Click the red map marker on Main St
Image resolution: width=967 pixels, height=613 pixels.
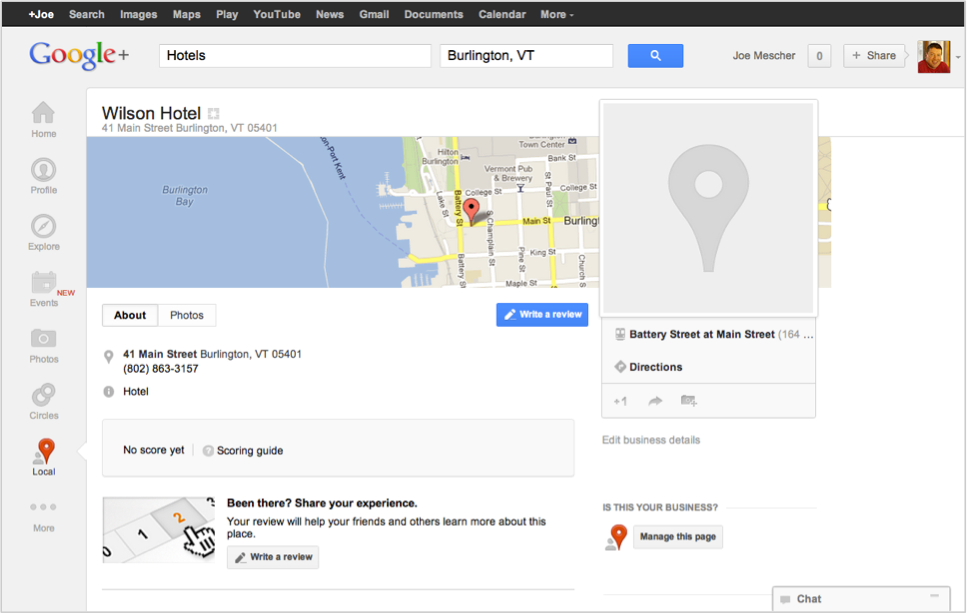pos(471,210)
